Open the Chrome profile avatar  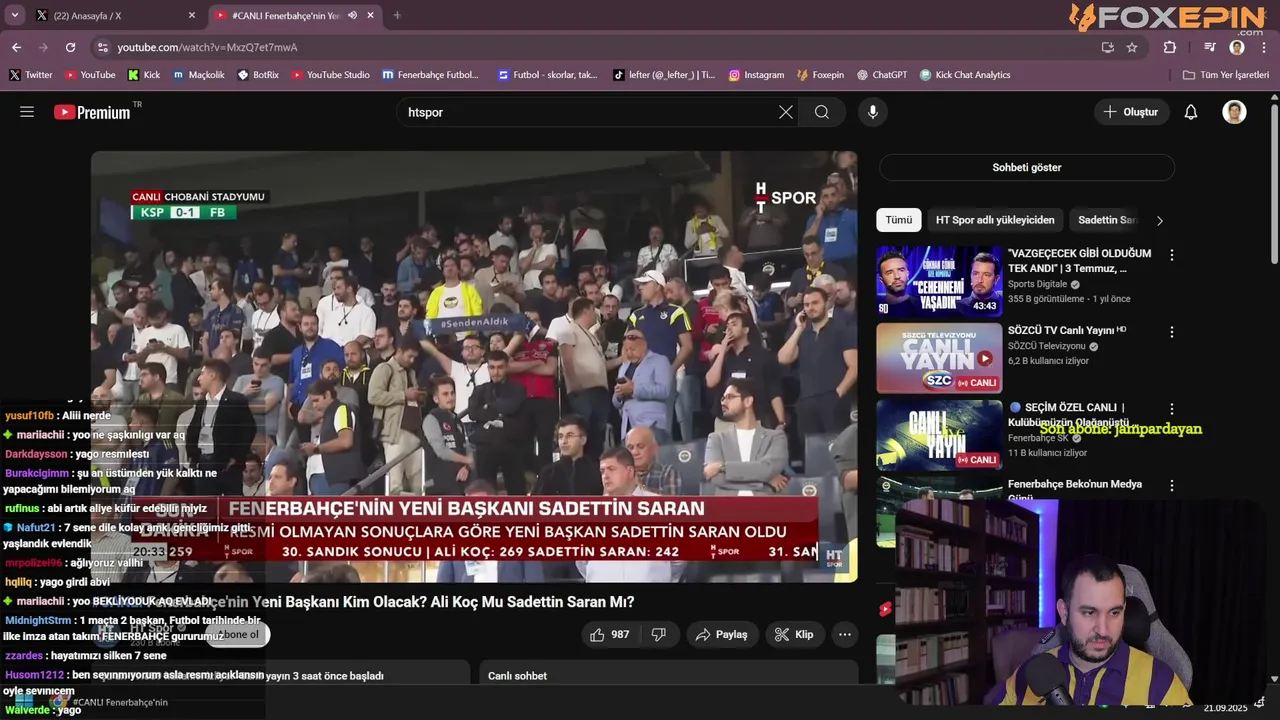(x=1237, y=47)
